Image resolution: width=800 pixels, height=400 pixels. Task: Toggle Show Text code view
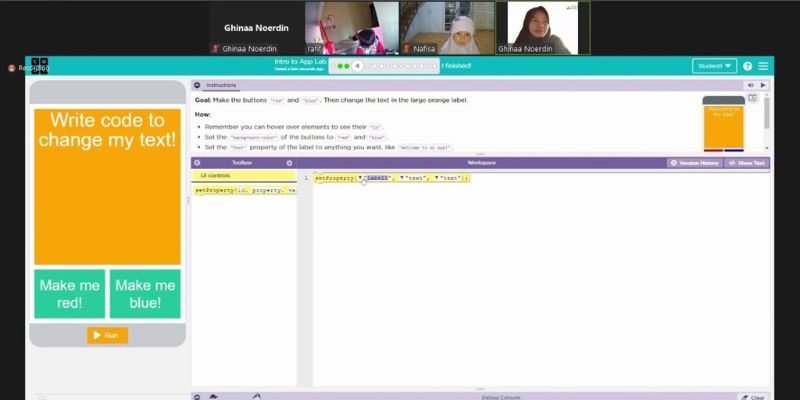click(x=746, y=162)
